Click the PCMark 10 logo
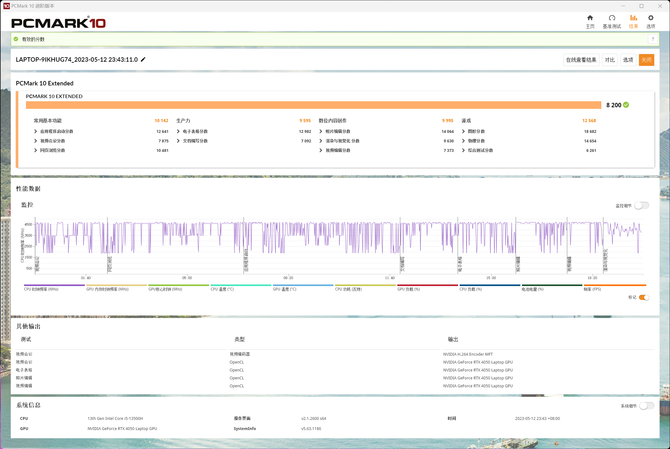This screenshot has height=449, width=670. (x=59, y=23)
